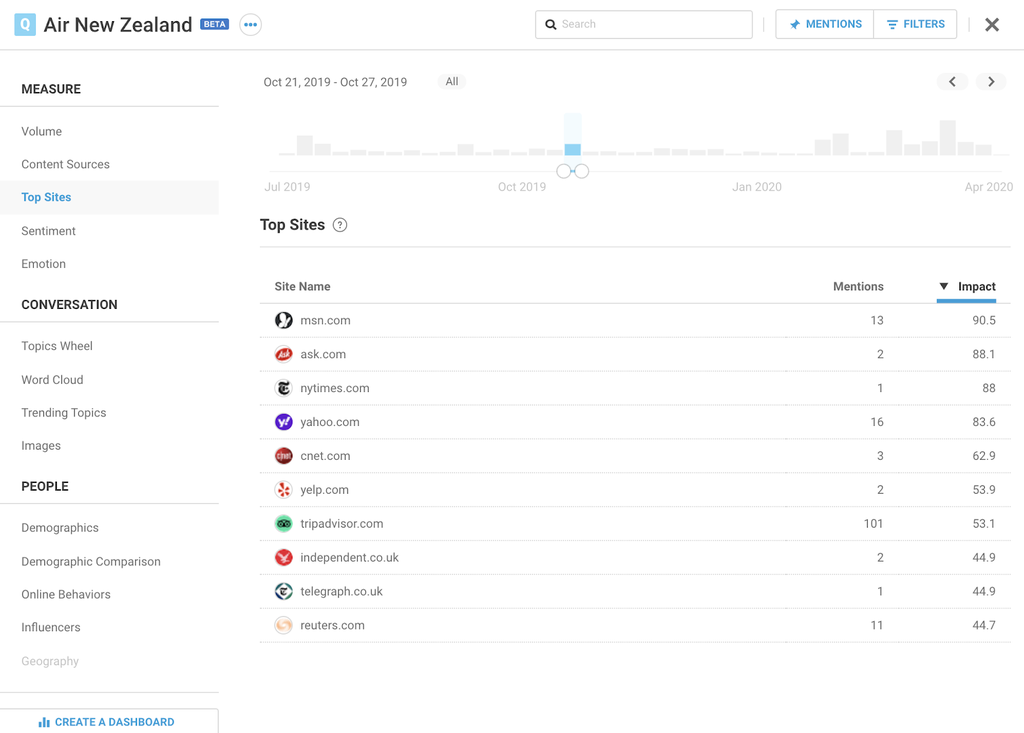The height and width of the screenshot is (733, 1024).
Task: Open the Word Cloud view
Action: pos(52,380)
